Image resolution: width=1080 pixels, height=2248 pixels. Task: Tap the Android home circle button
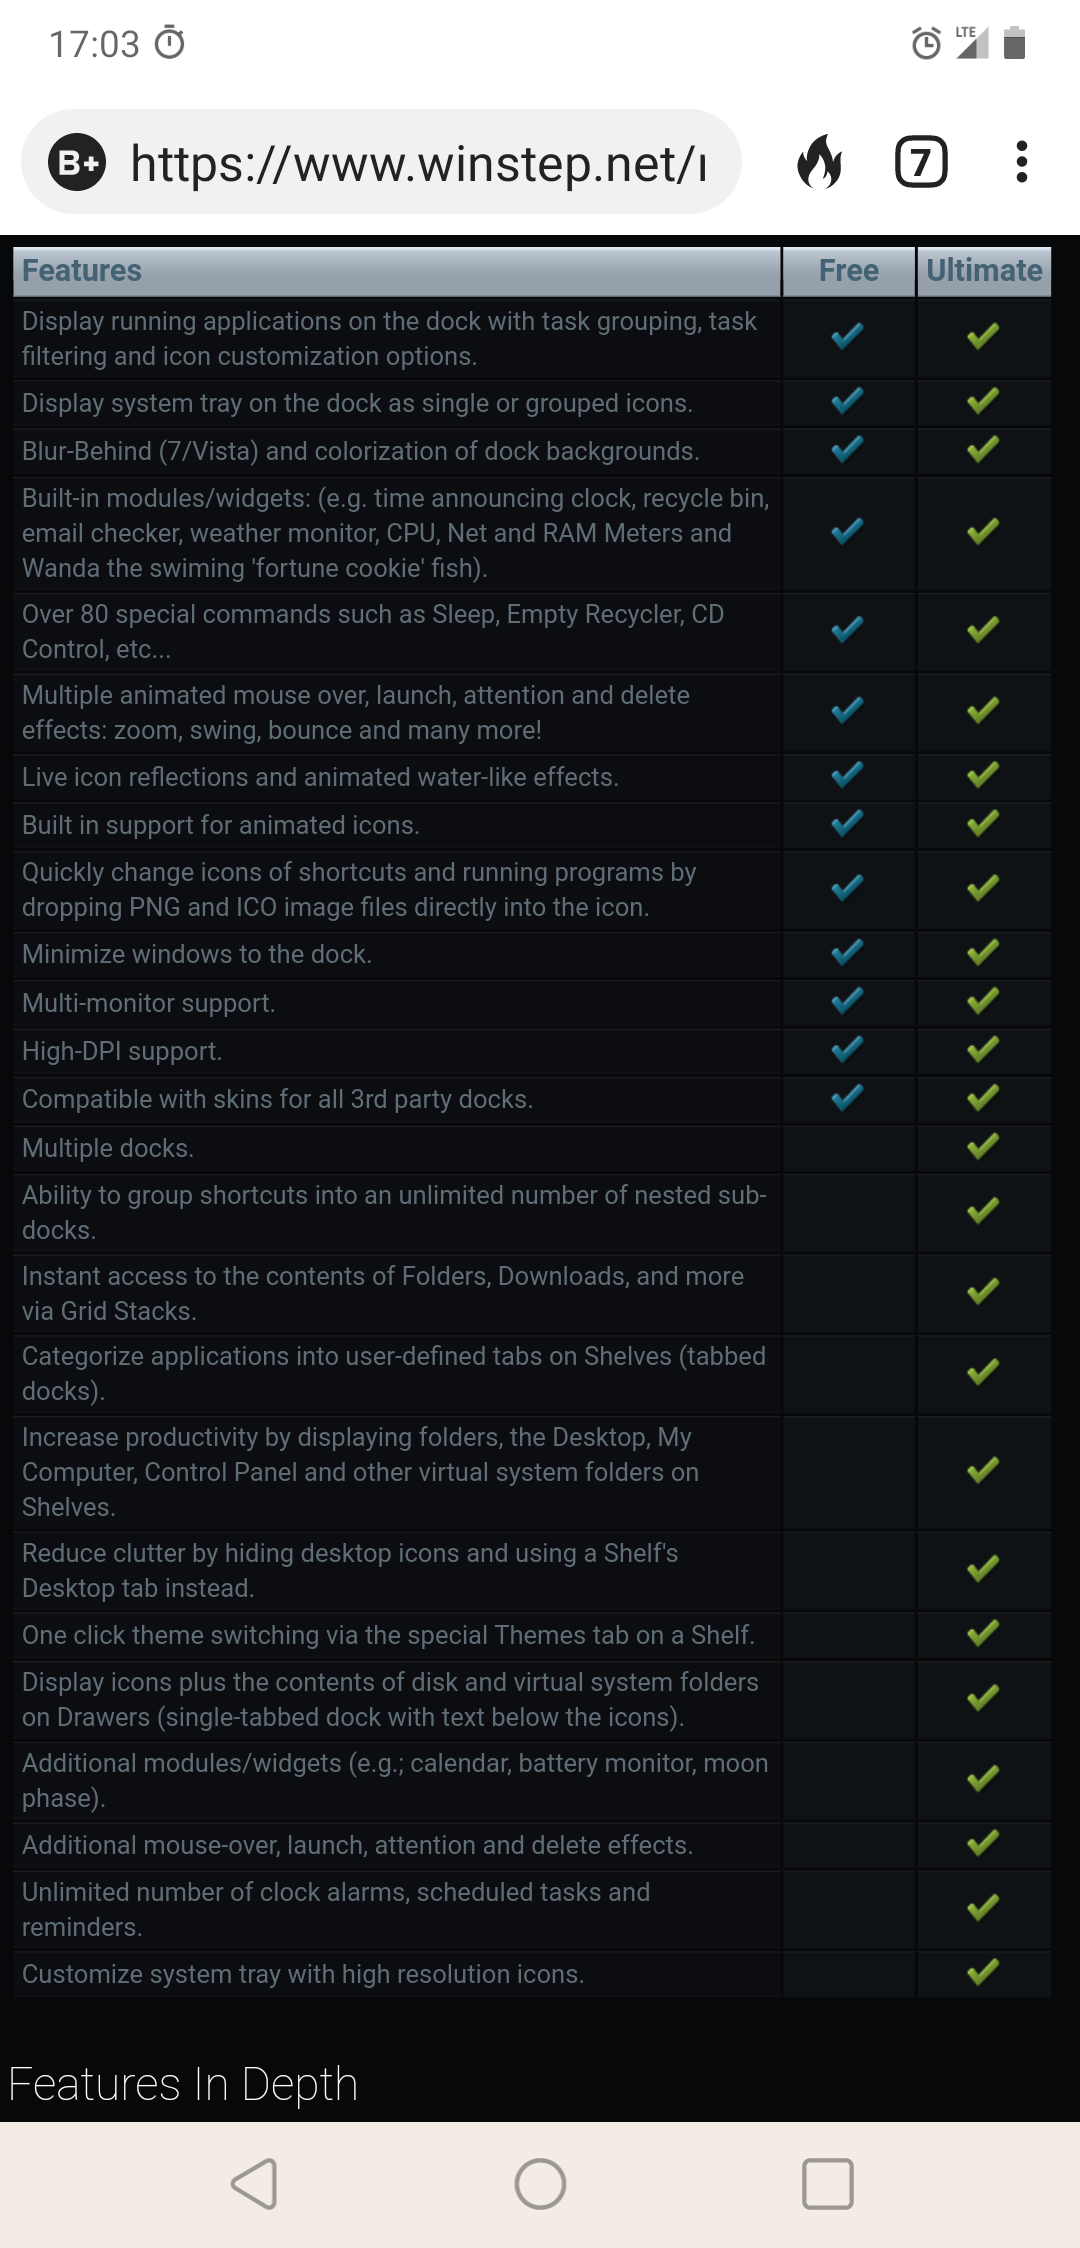[540, 2183]
